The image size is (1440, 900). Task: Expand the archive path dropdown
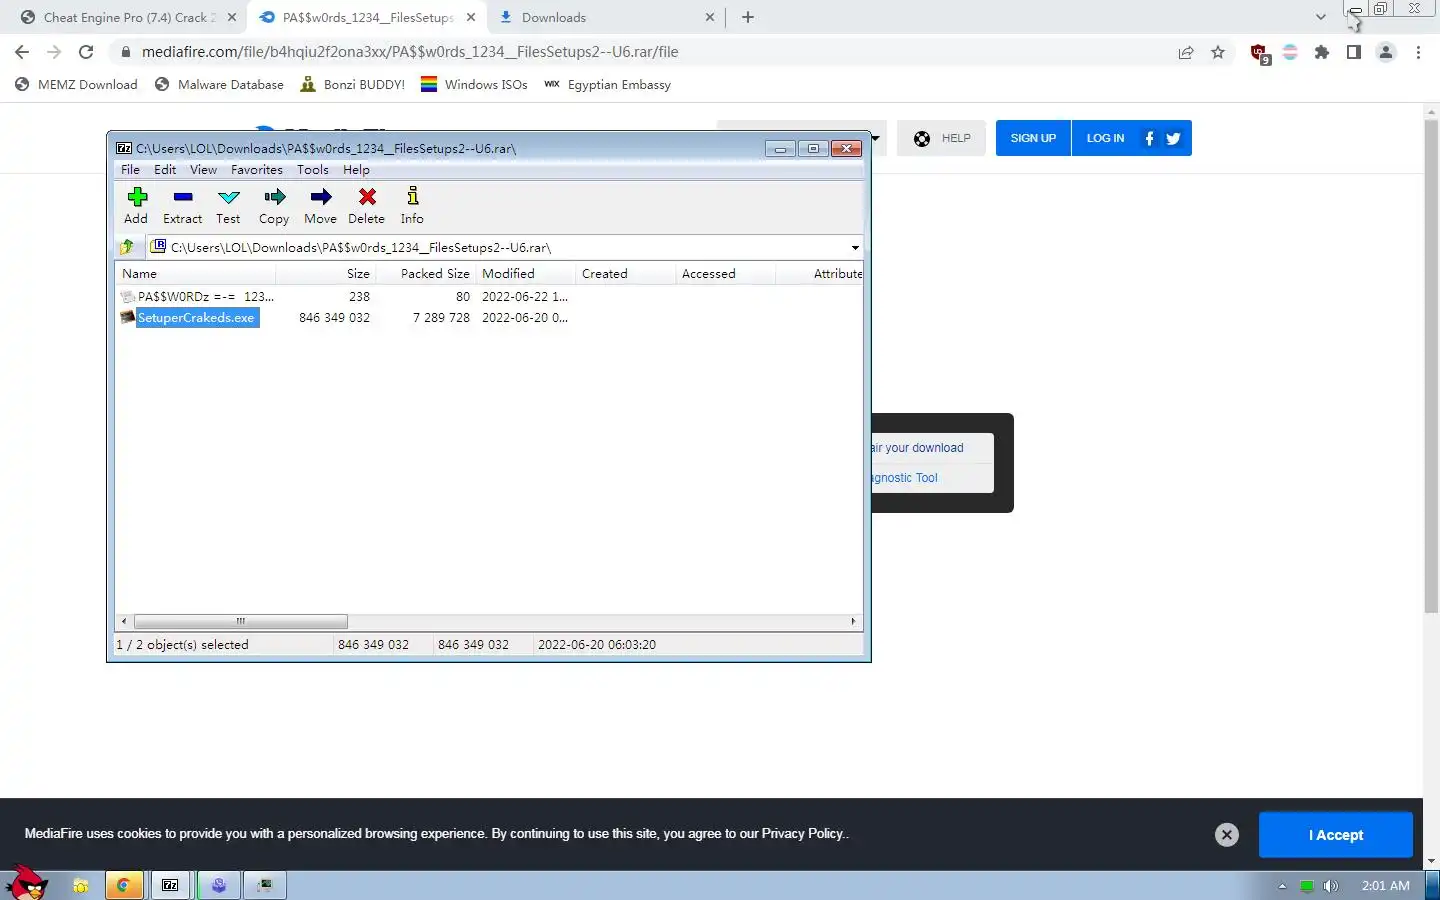click(x=855, y=248)
